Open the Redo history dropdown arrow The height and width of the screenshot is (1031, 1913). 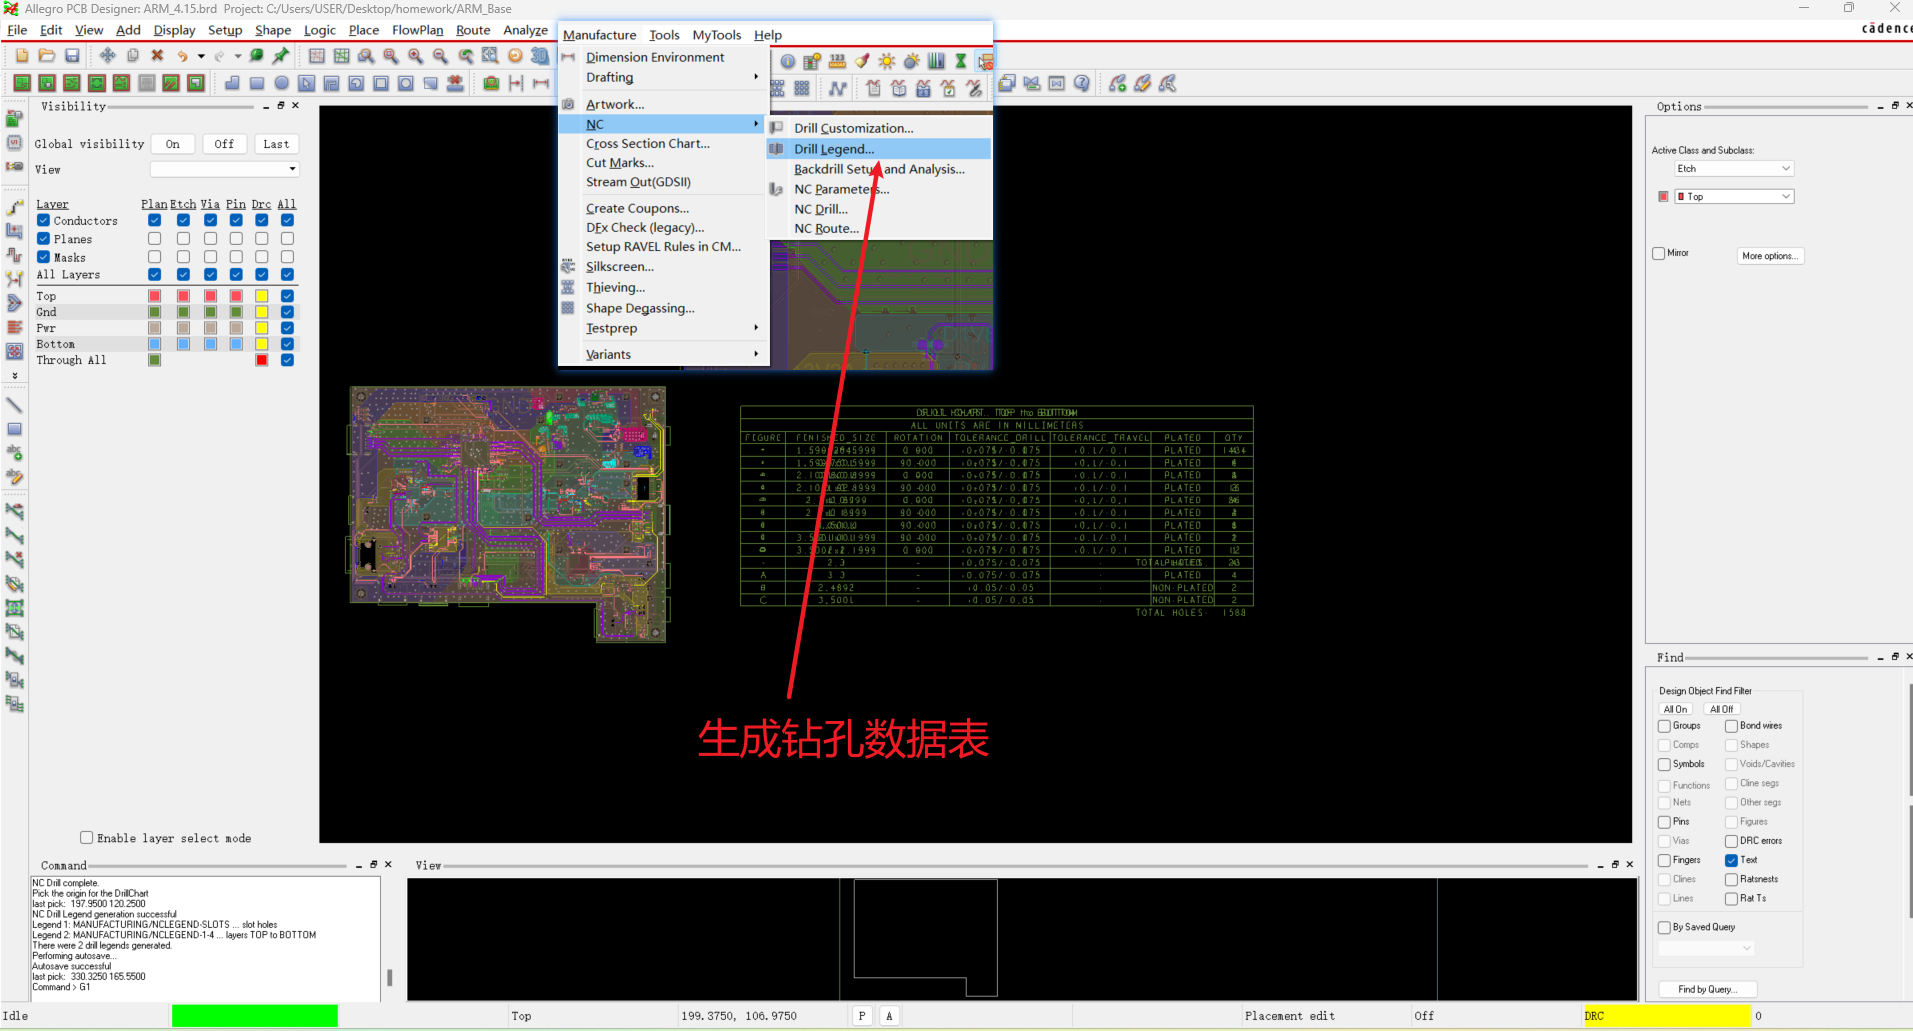tap(238, 56)
